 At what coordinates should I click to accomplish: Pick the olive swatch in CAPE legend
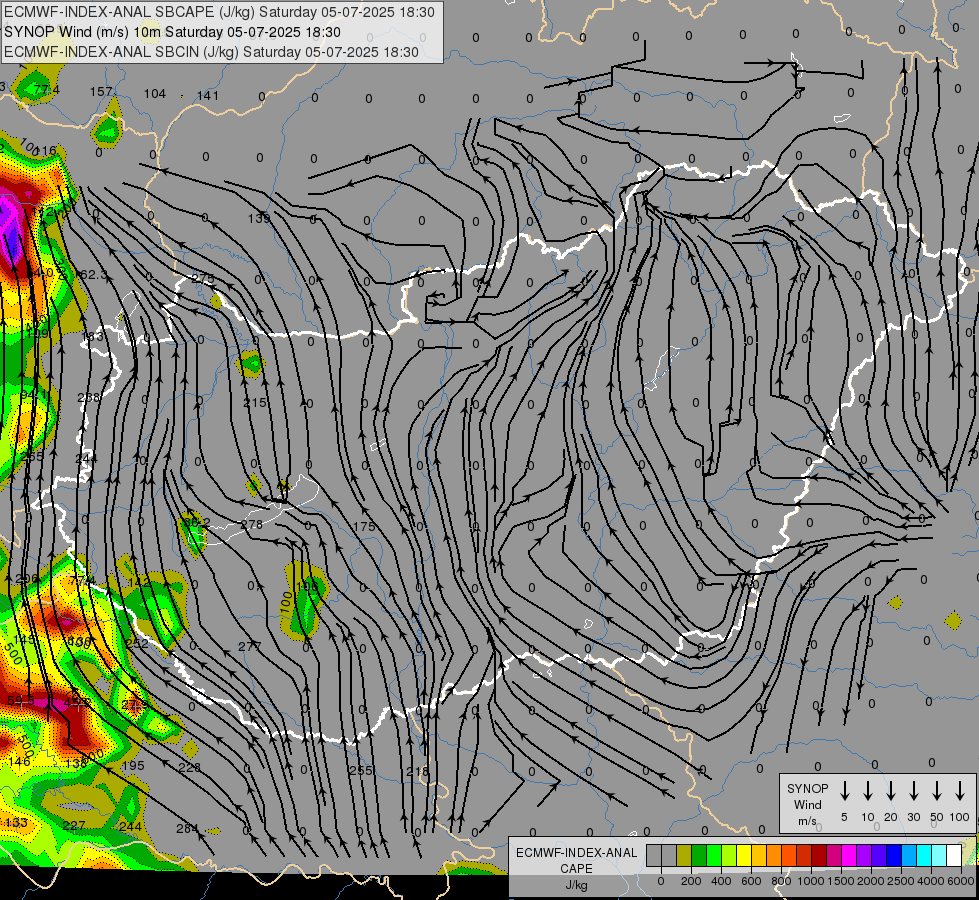coord(684,856)
